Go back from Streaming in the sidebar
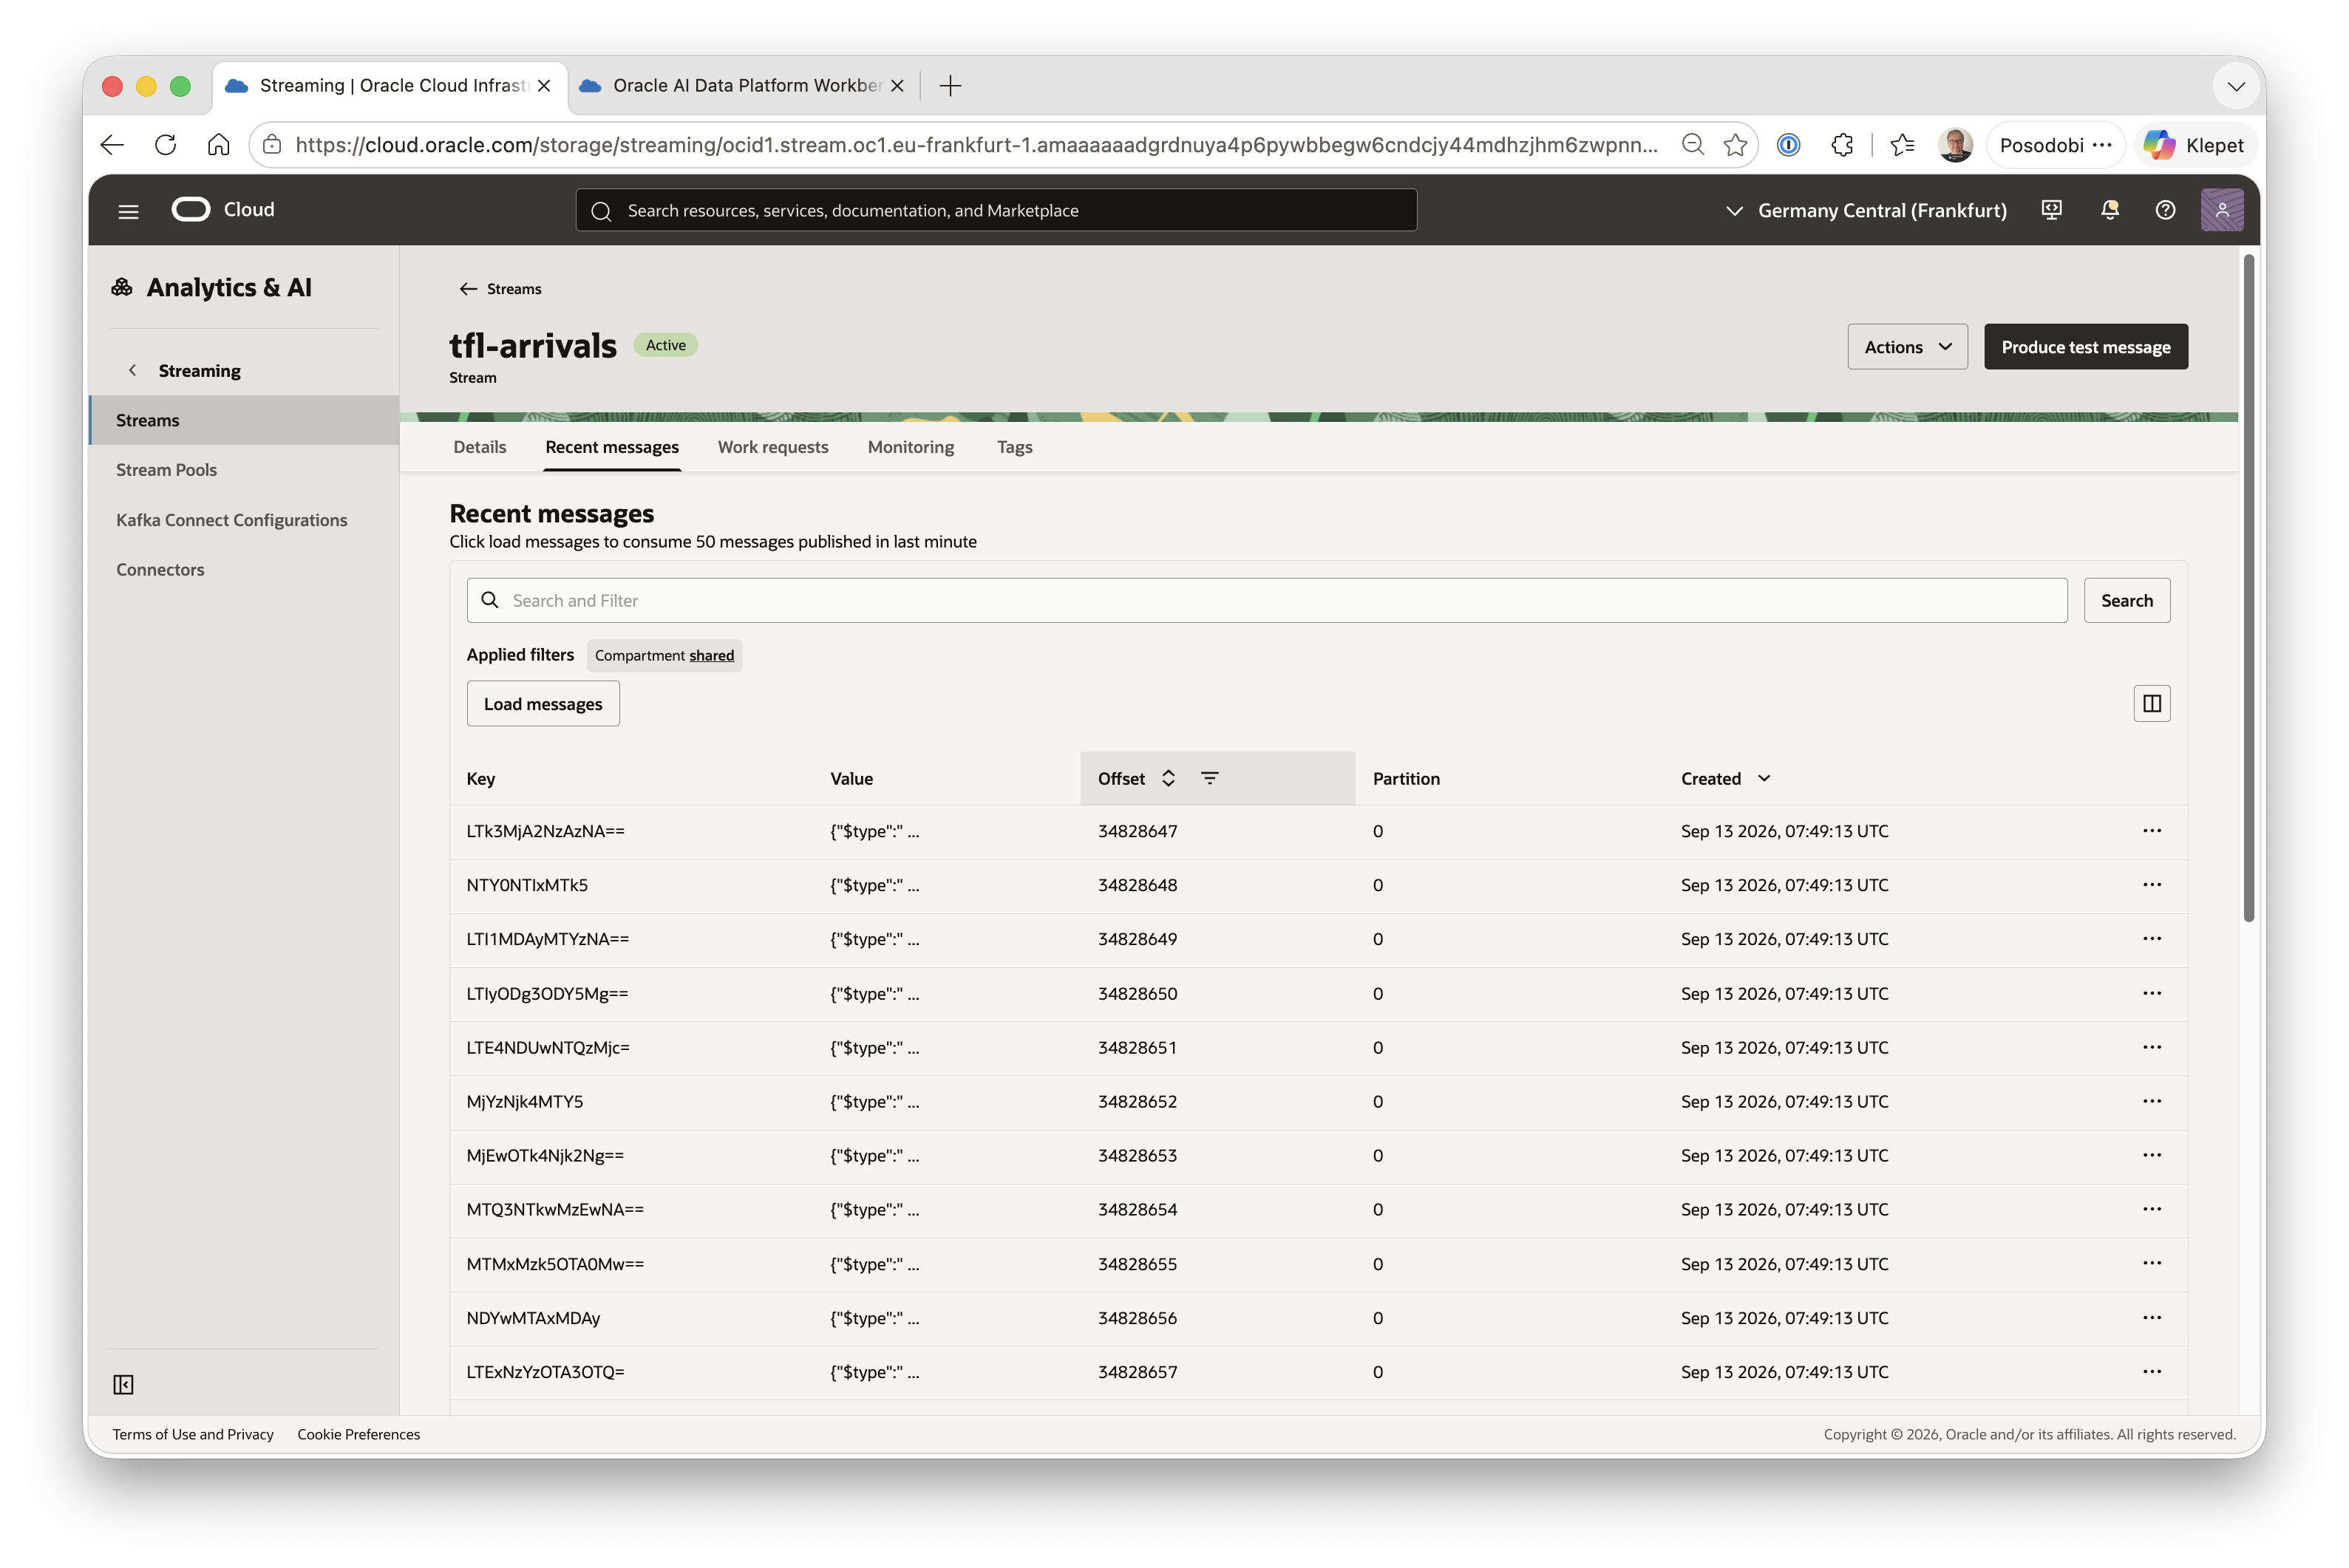2349x1568 pixels. click(132, 370)
